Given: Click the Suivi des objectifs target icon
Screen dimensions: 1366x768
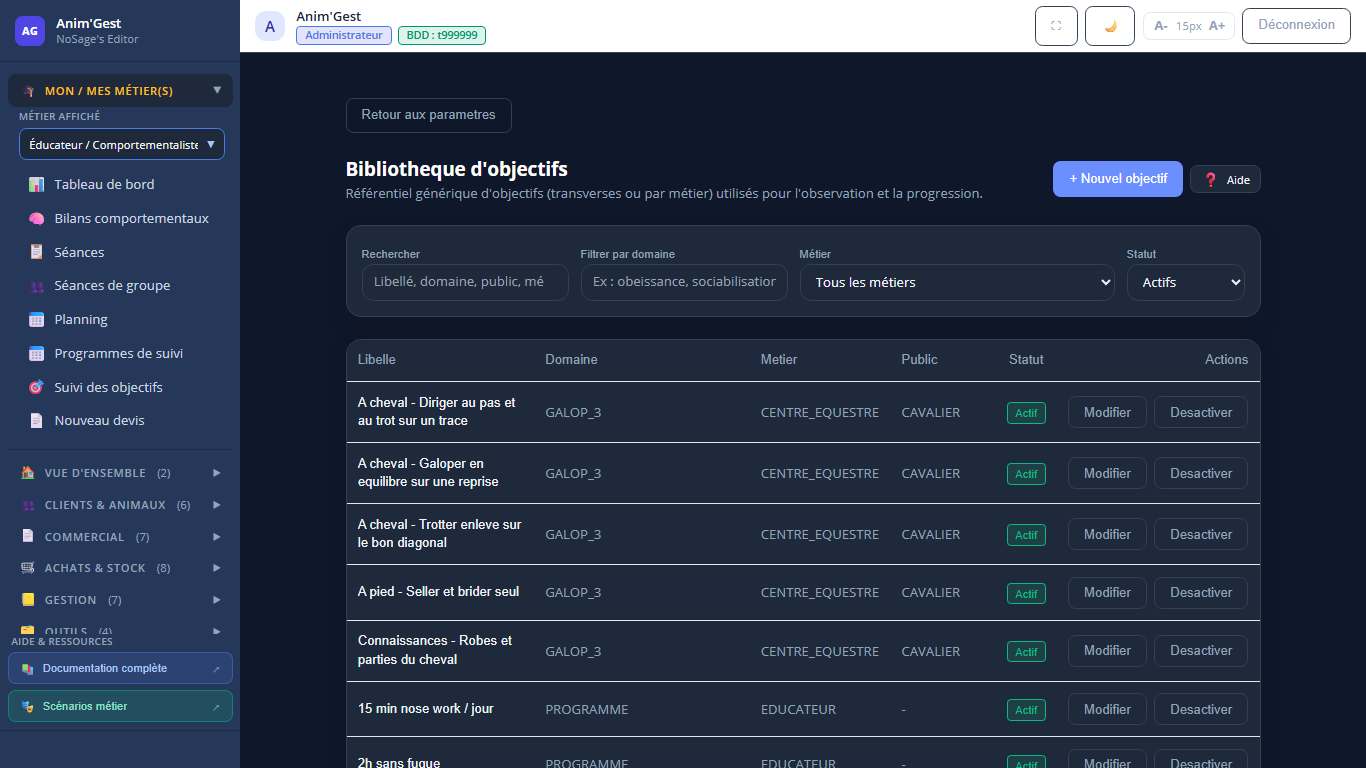Looking at the screenshot, I should pos(36,387).
